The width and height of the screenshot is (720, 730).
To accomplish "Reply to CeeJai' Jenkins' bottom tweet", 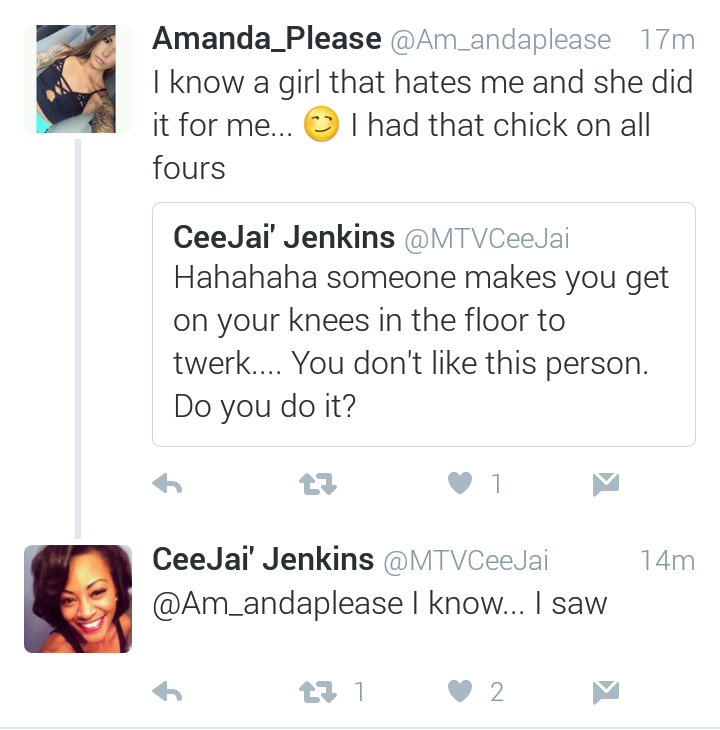I will pyautogui.click(x=167, y=692).
